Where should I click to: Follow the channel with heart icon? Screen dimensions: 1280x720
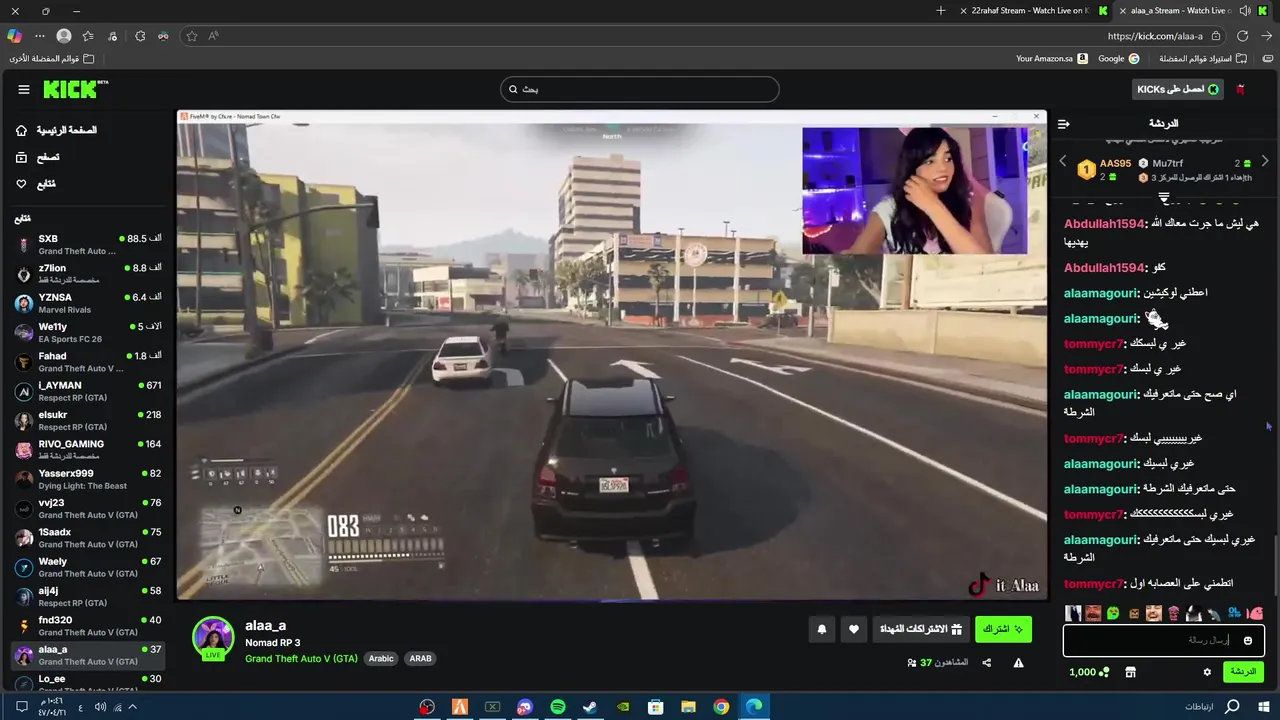click(853, 629)
